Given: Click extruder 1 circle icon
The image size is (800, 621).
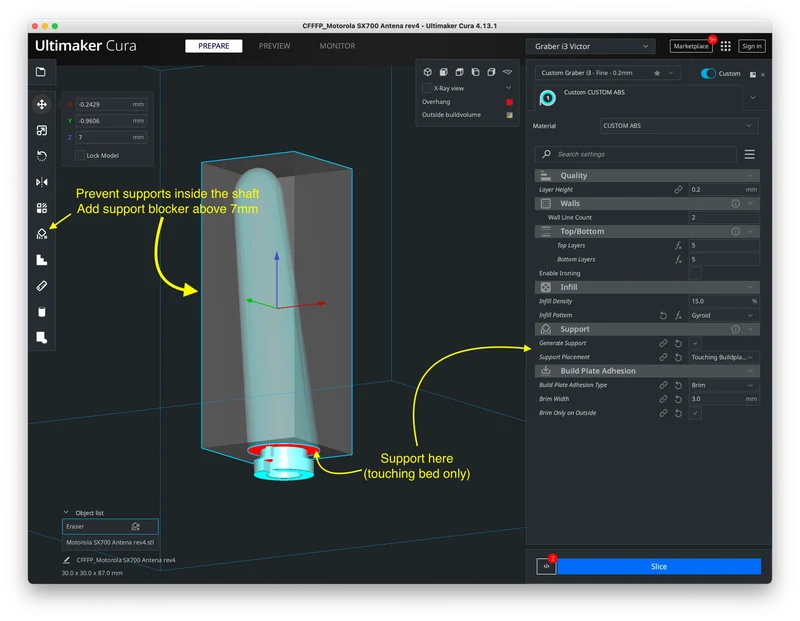Looking at the screenshot, I should 547,97.
